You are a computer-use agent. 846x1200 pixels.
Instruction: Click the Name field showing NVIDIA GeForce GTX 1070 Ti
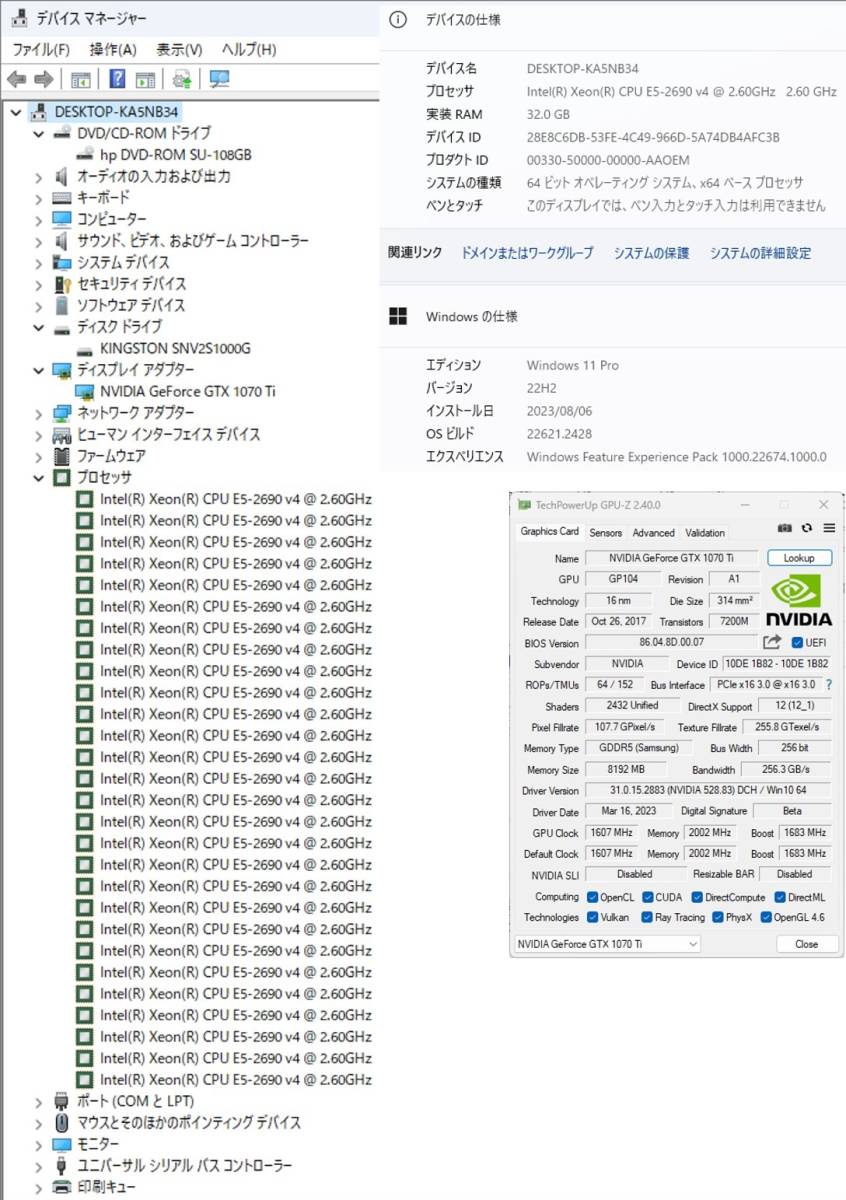[x=673, y=558]
